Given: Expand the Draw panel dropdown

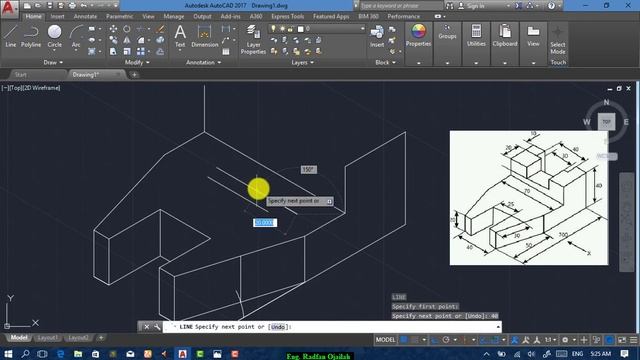Looking at the screenshot, I should click(53, 62).
